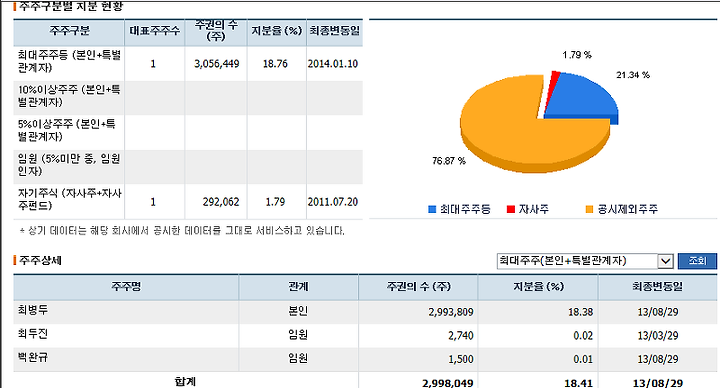The image size is (720, 388).
Task: Click the 3,056,449 share count cell
Action: tap(217, 64)
